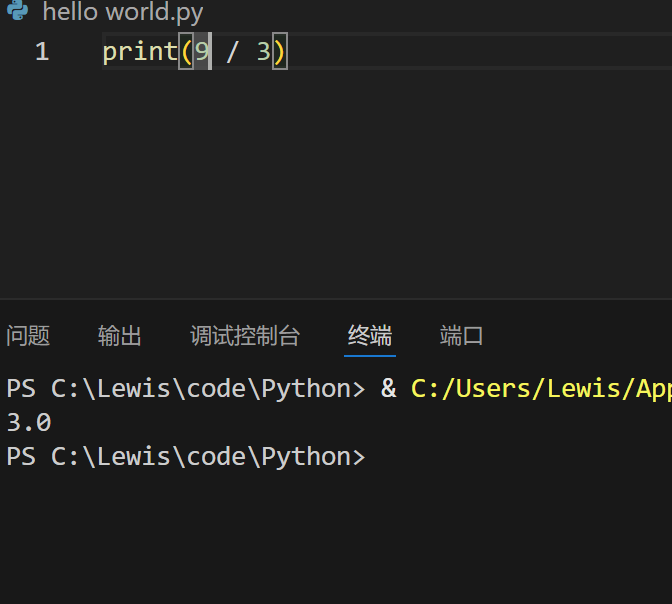Focus the last terminal prompt line
672x604 pixels.
coord(185,456)
